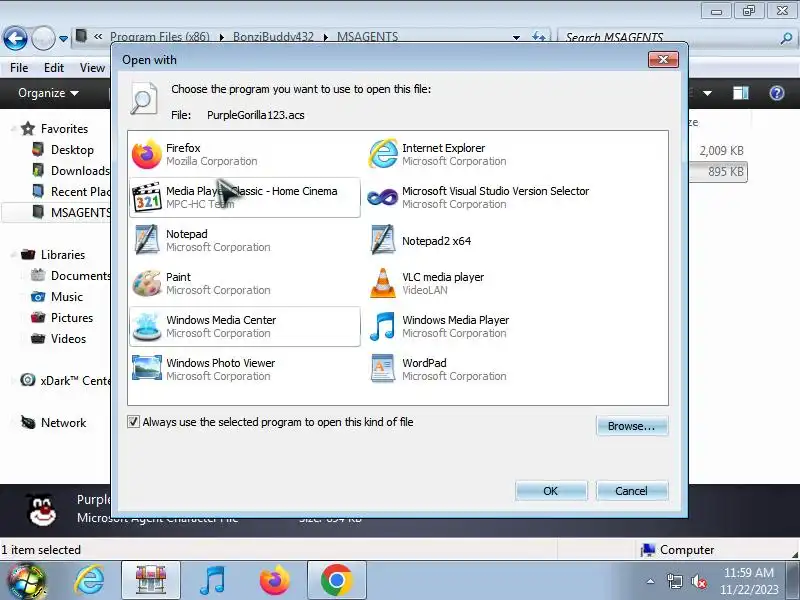This screenshot has width=800, height=600.
Task: Open Pictures library
Action: tap(72, 317)
